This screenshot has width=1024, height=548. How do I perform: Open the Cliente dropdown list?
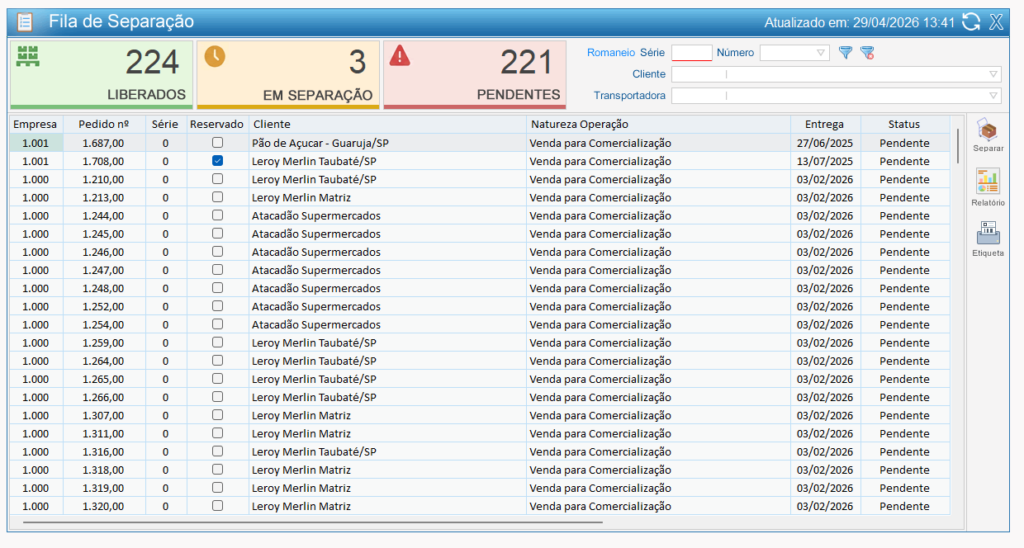pyautogui.click(x=993, y=74)
